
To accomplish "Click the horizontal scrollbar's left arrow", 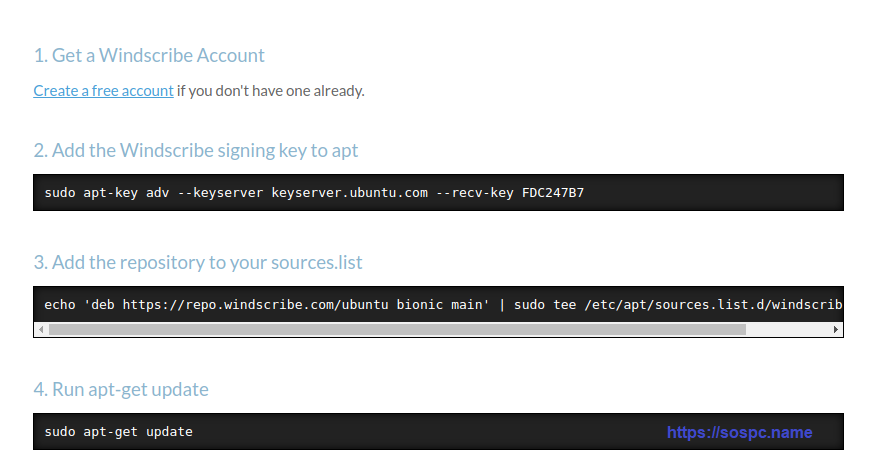I will 40,329.
